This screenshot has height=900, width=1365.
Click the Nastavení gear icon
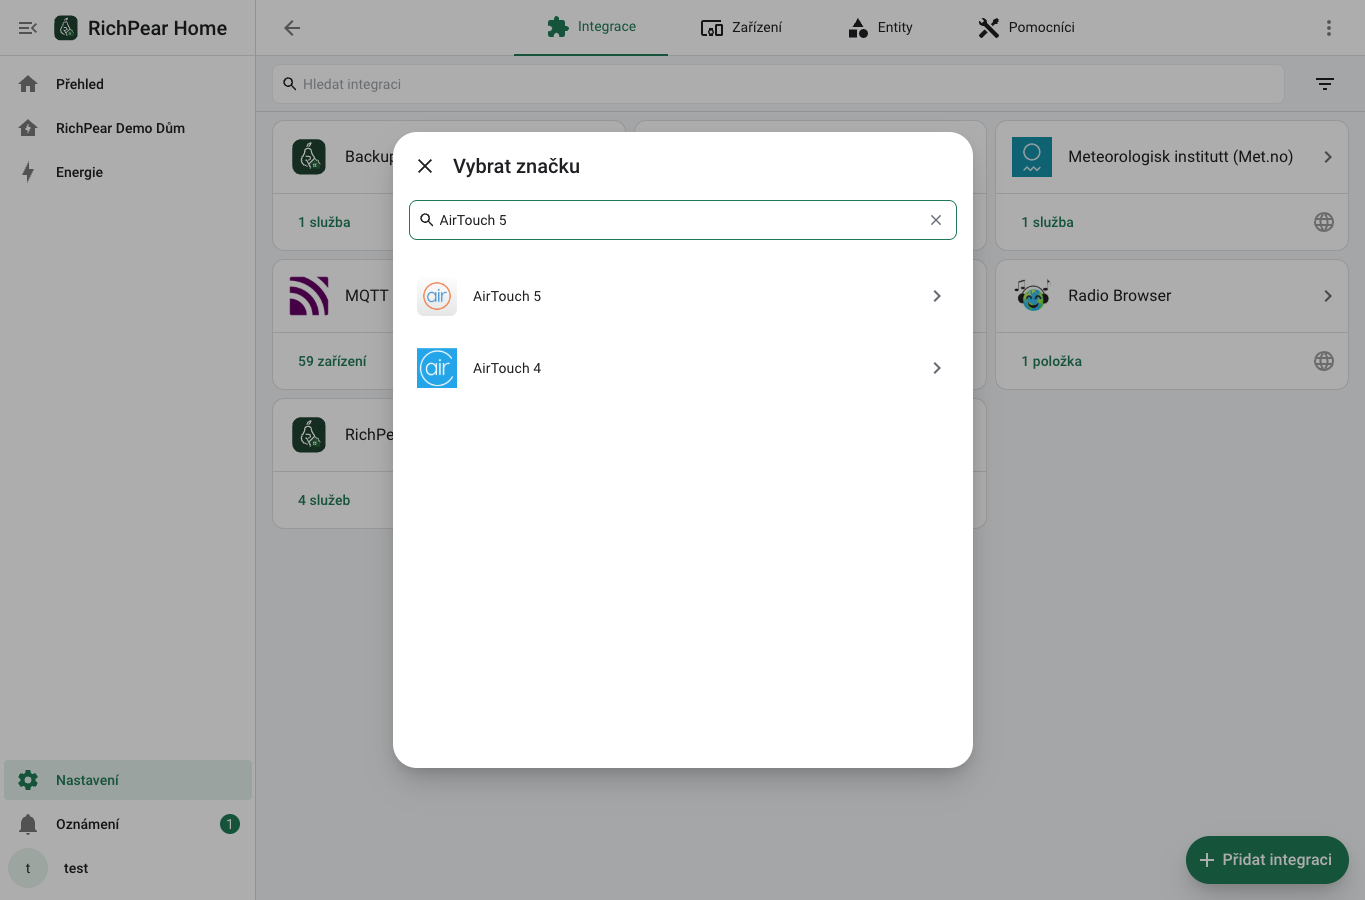click(x=28, y=780)
